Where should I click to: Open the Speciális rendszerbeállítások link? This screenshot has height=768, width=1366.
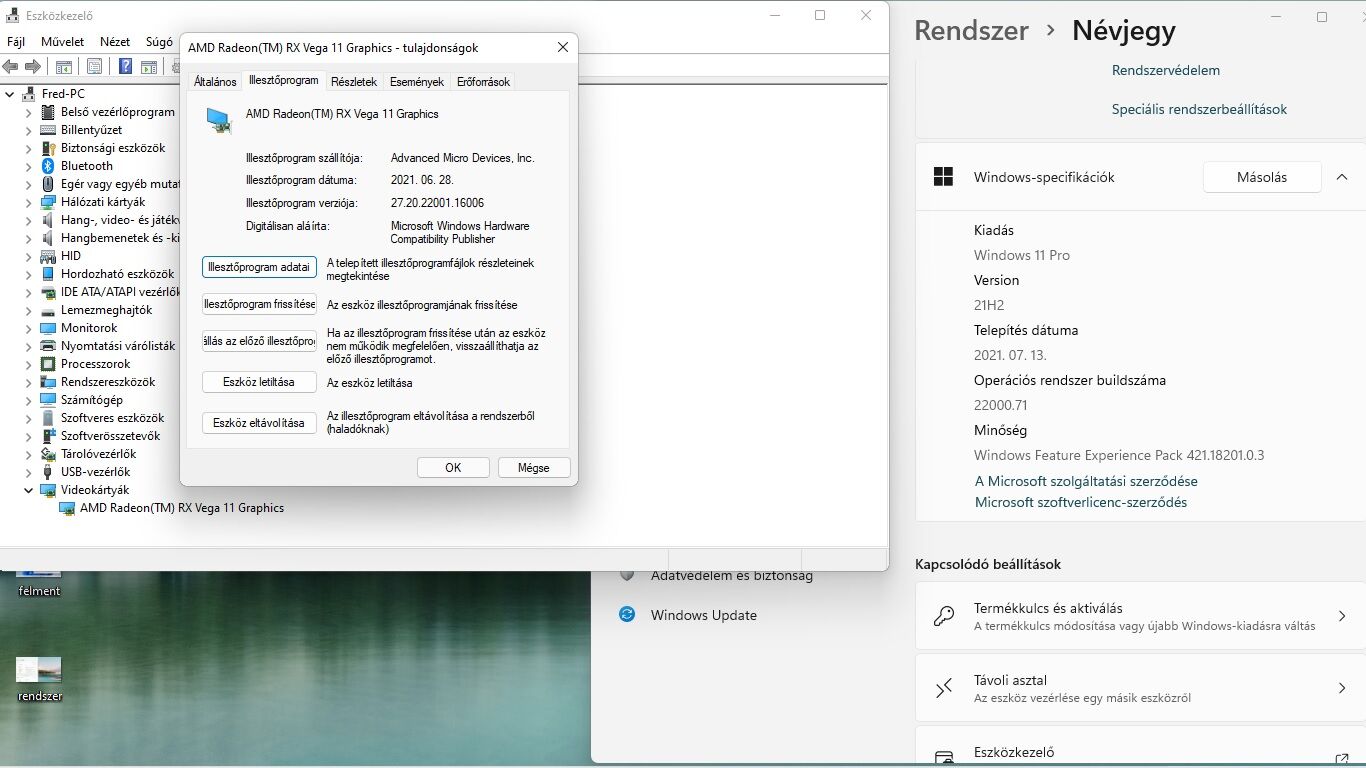click(1199, 109)
